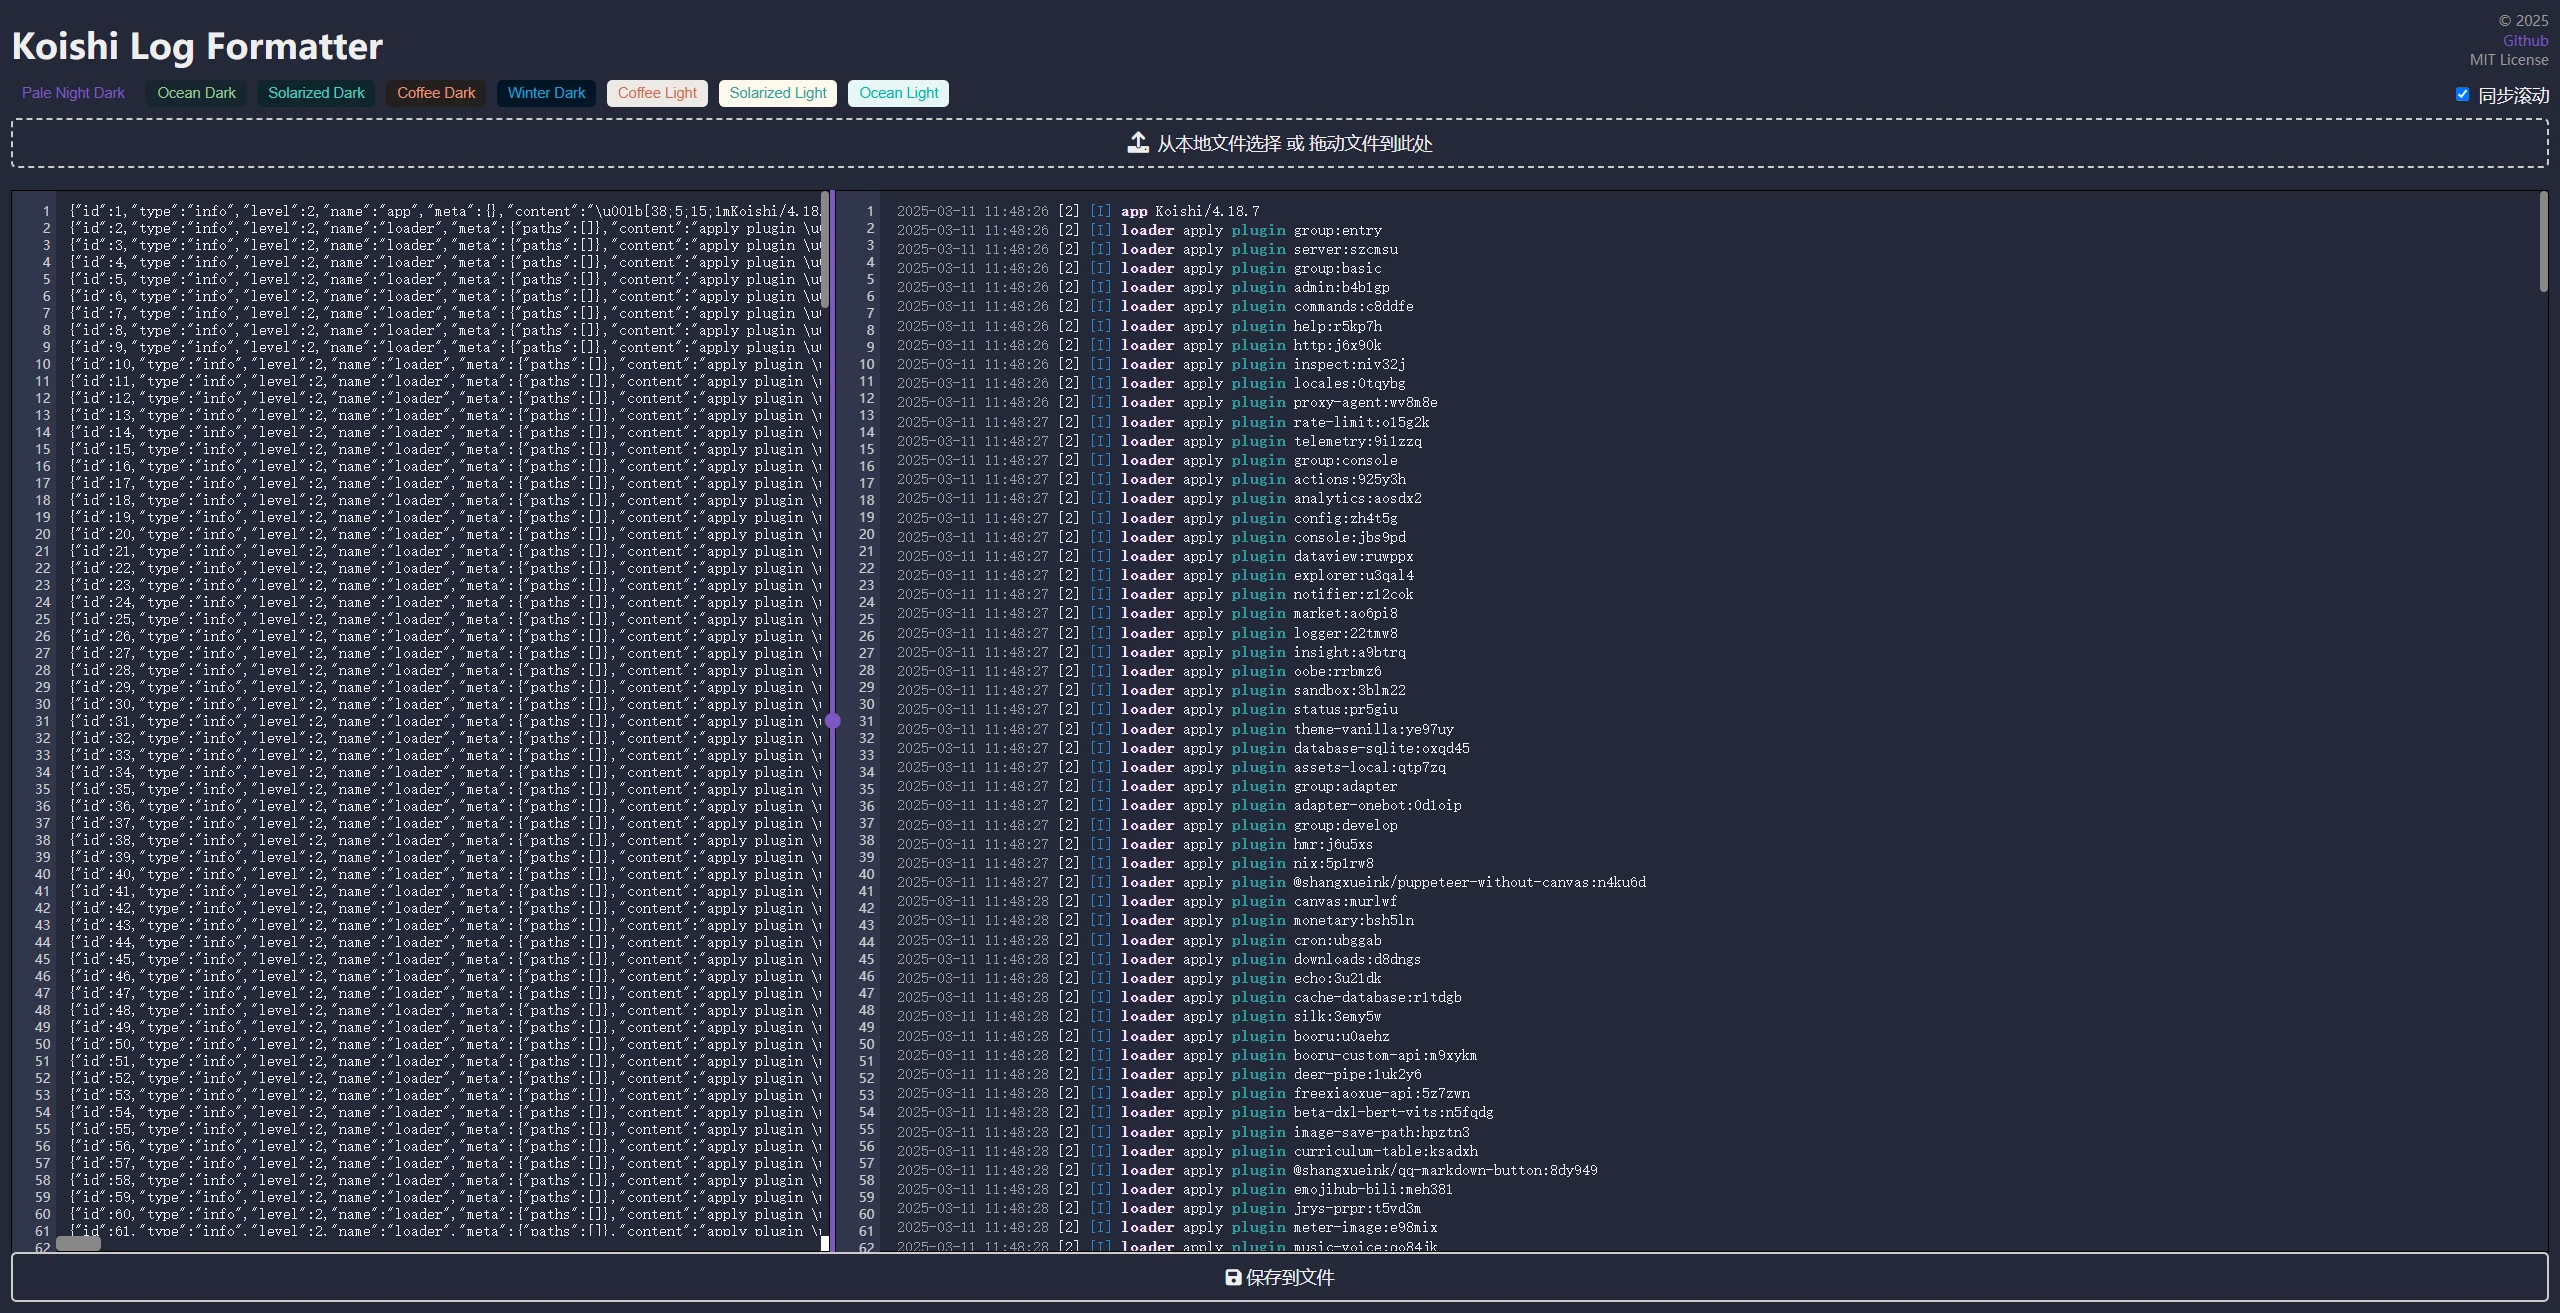2560x1313 pixels.
Task: Click the Koishi Log Formatter title
Action: click(x=197, y=46)
